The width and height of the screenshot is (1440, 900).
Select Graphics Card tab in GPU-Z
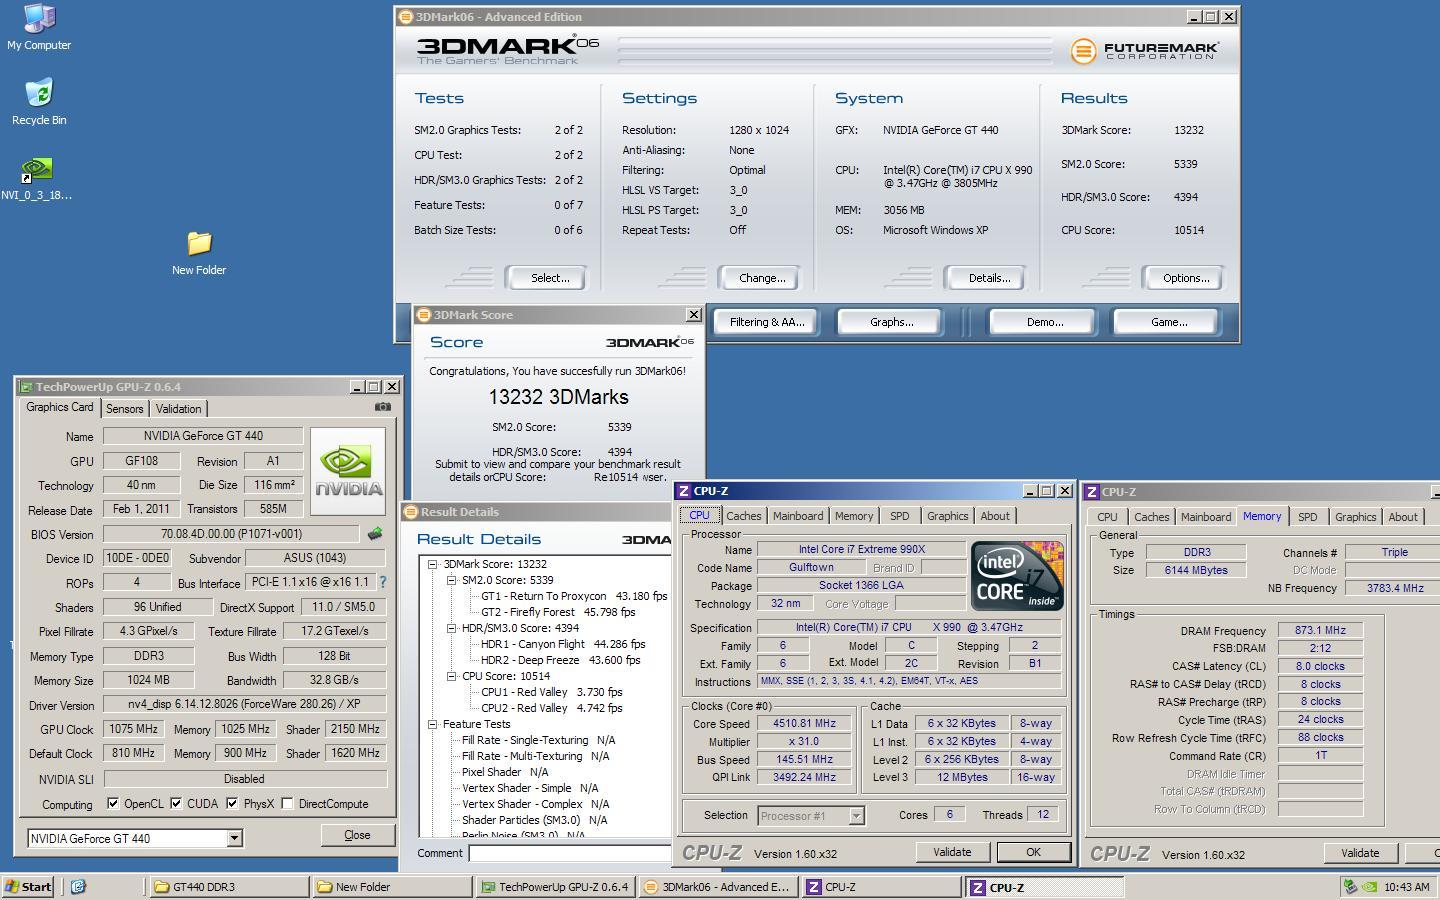(60, 407)
